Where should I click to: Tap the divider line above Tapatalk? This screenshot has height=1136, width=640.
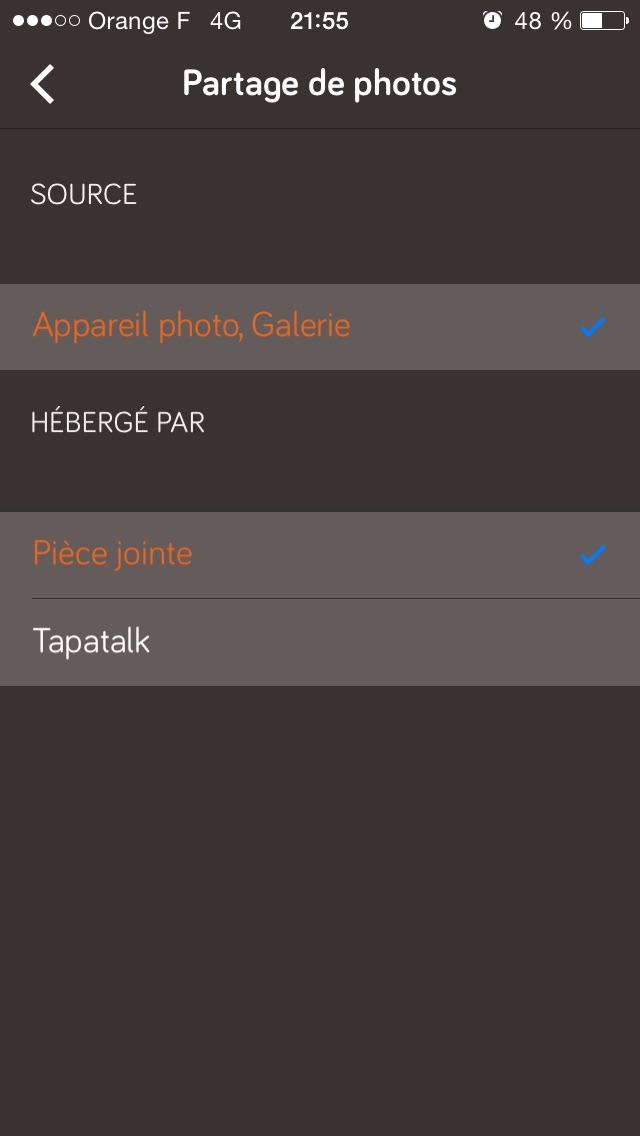coord(336,598)
